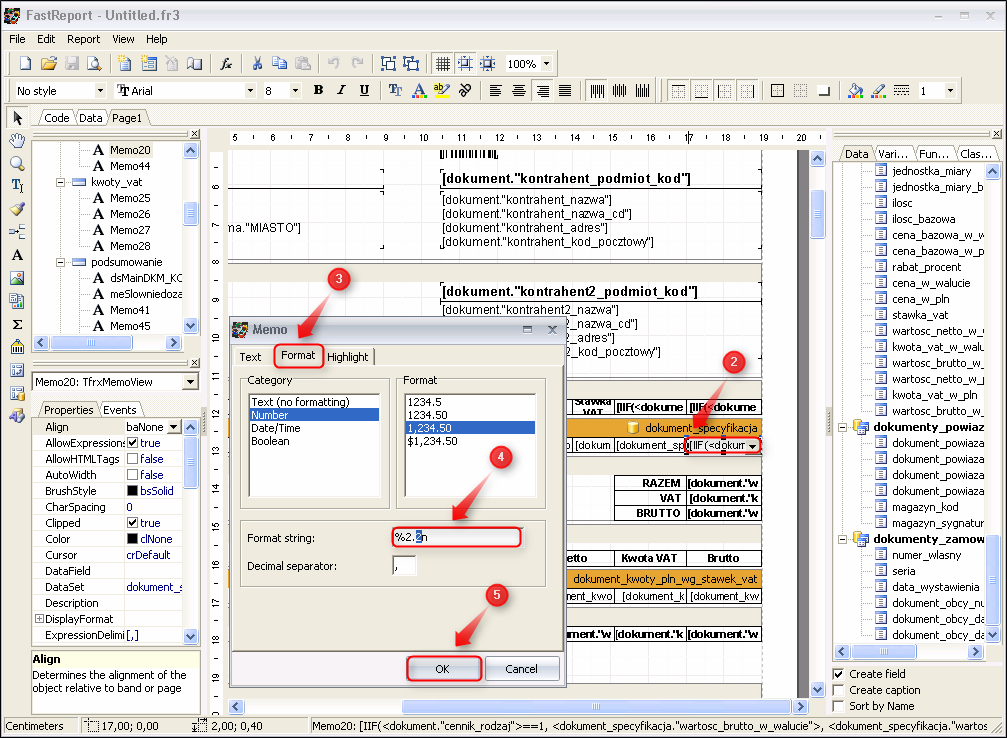This screenshot has width=1007, height=738.
Task: Select the Zoom magnifier tool
Action: [17, 163]
